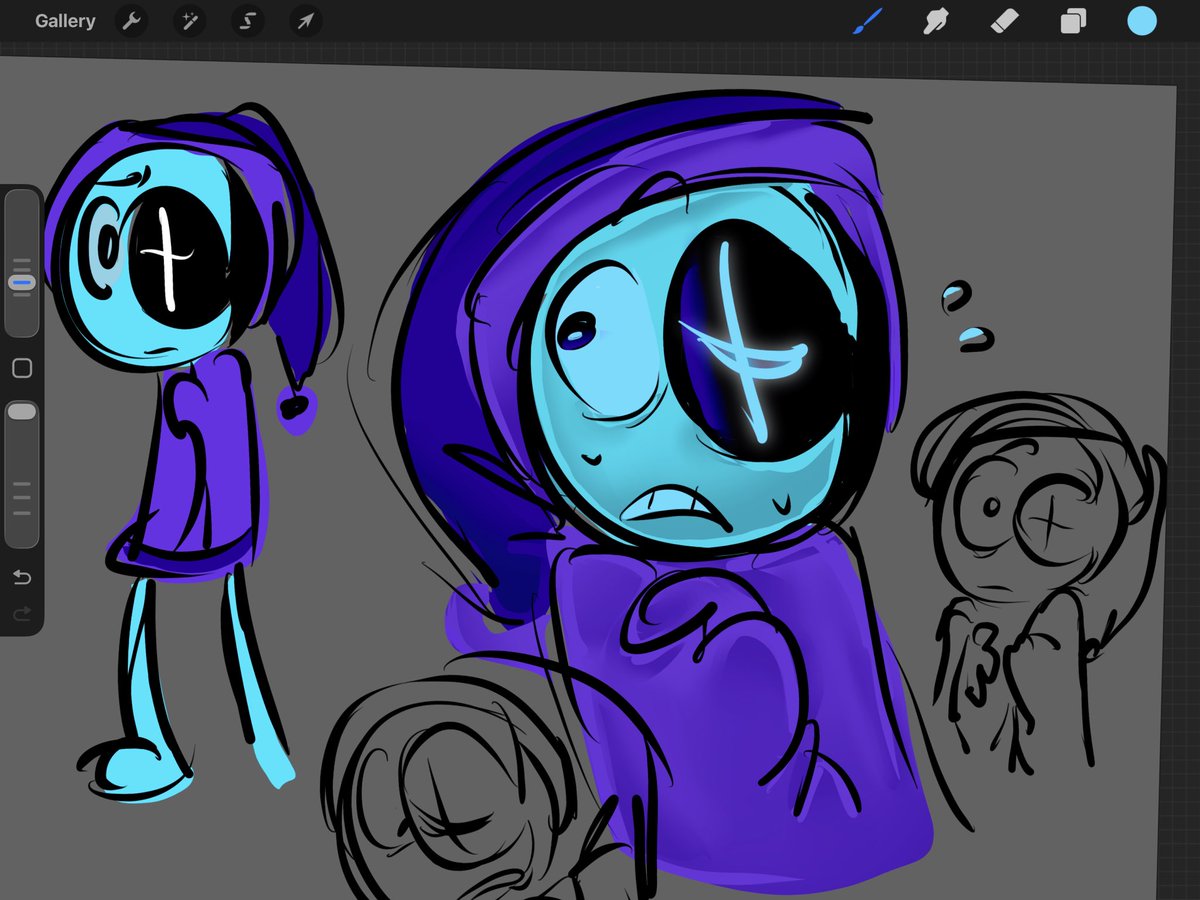Select the Eraser tool

pyautogui.click(x=1004, y=21)
